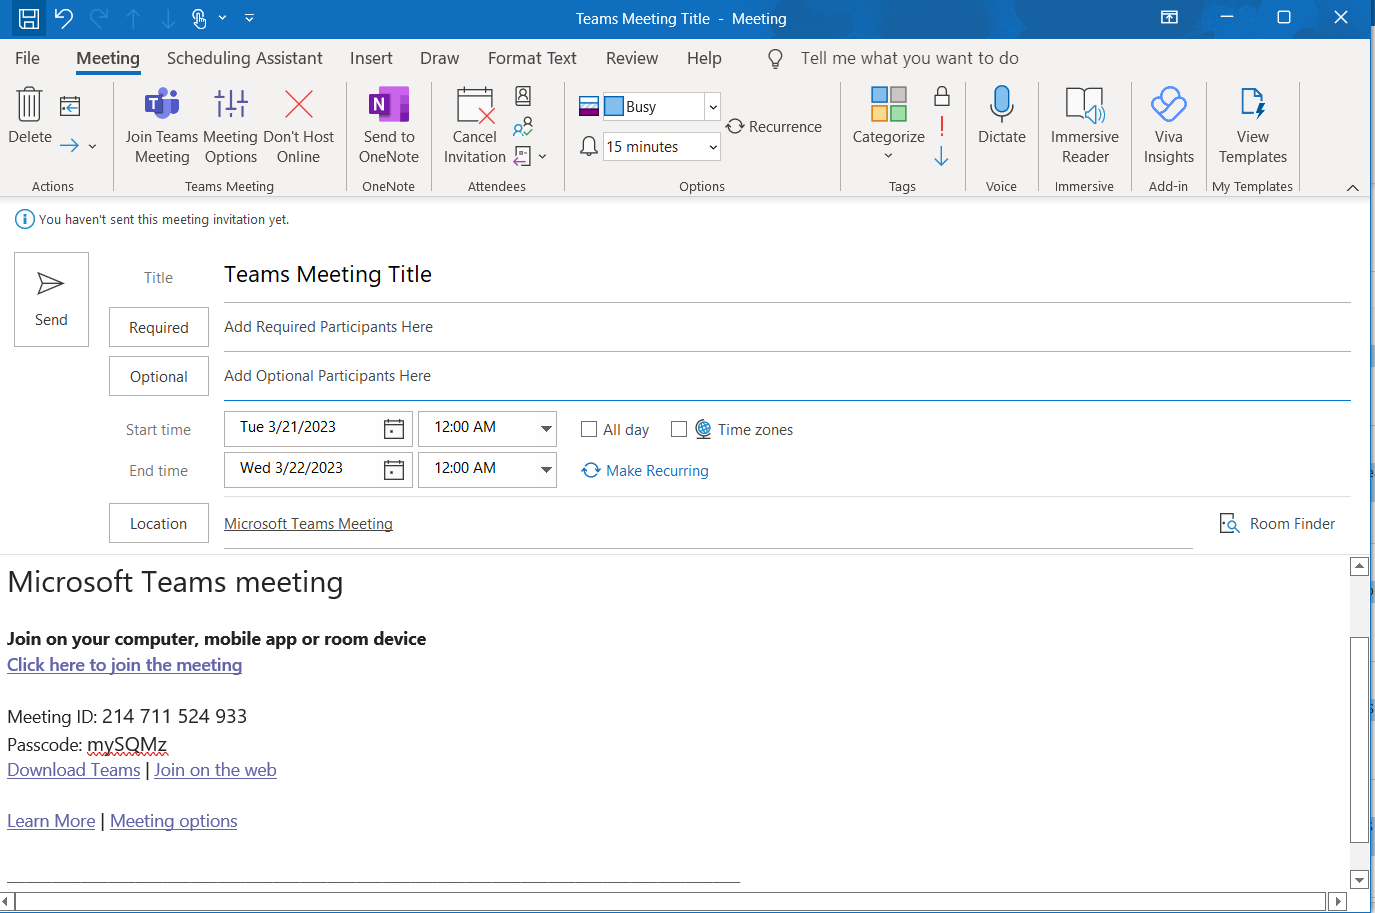This screenshot has height=913, width=1375.
Task: Send the meeting to OneNote
Action: tap(389, 125)
